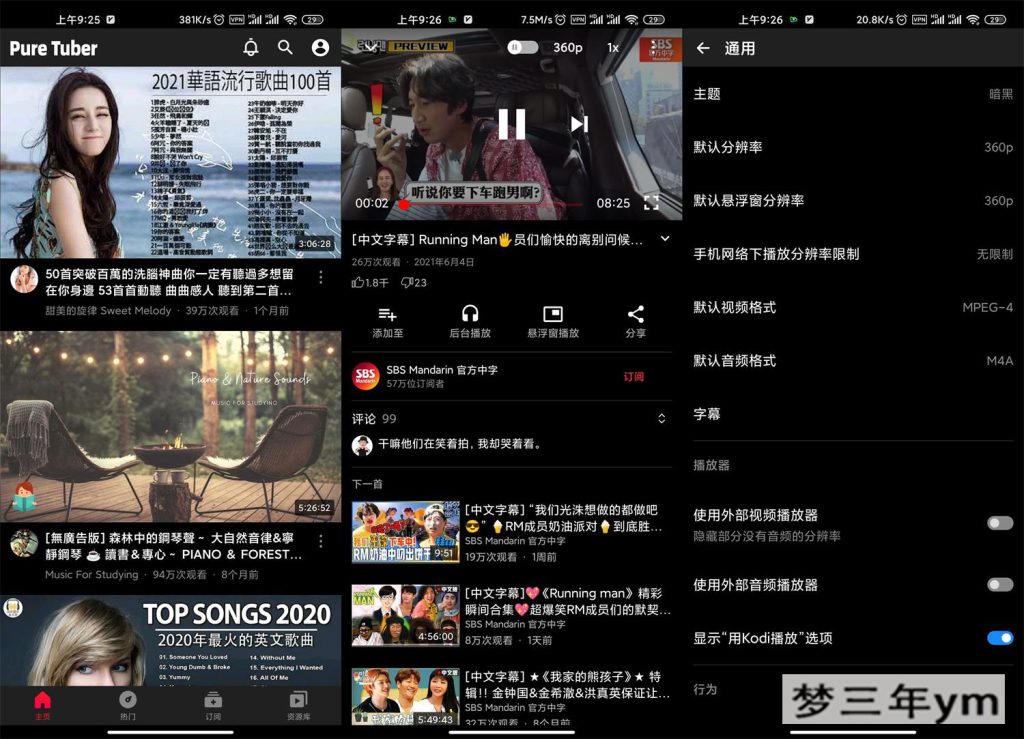1024x739 pixels.
Task: Open title 無廣告版 森林中的鋼琴聲
Action: pos(173,546)
